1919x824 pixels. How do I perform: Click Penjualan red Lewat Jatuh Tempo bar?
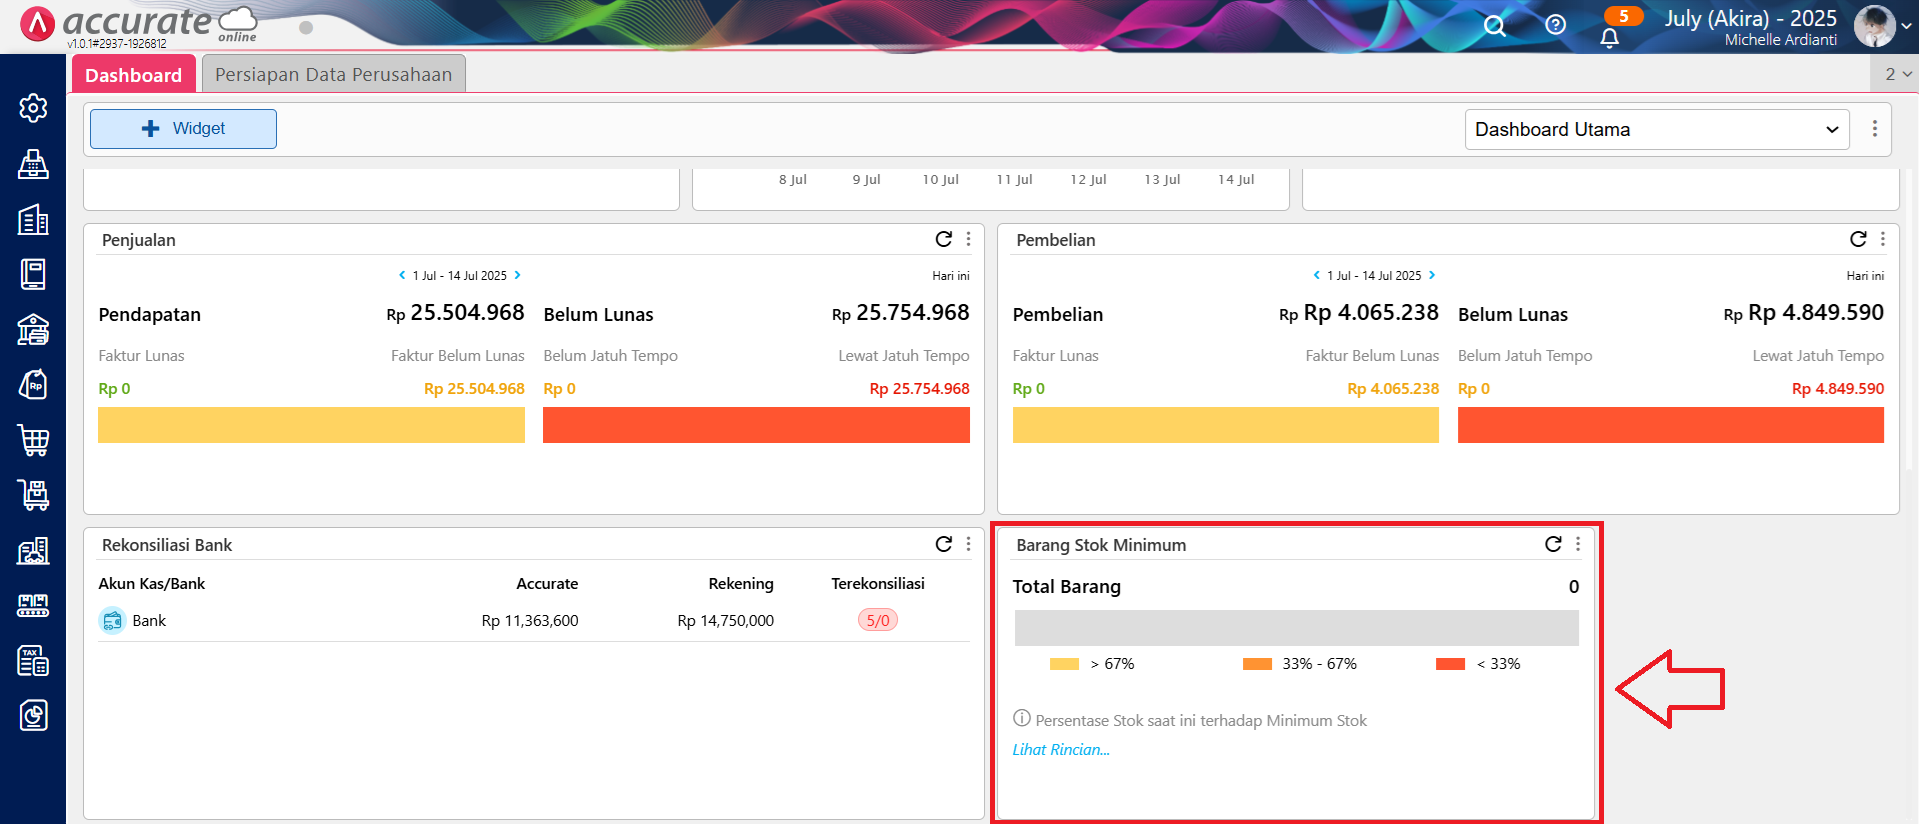tap(756, 425)
